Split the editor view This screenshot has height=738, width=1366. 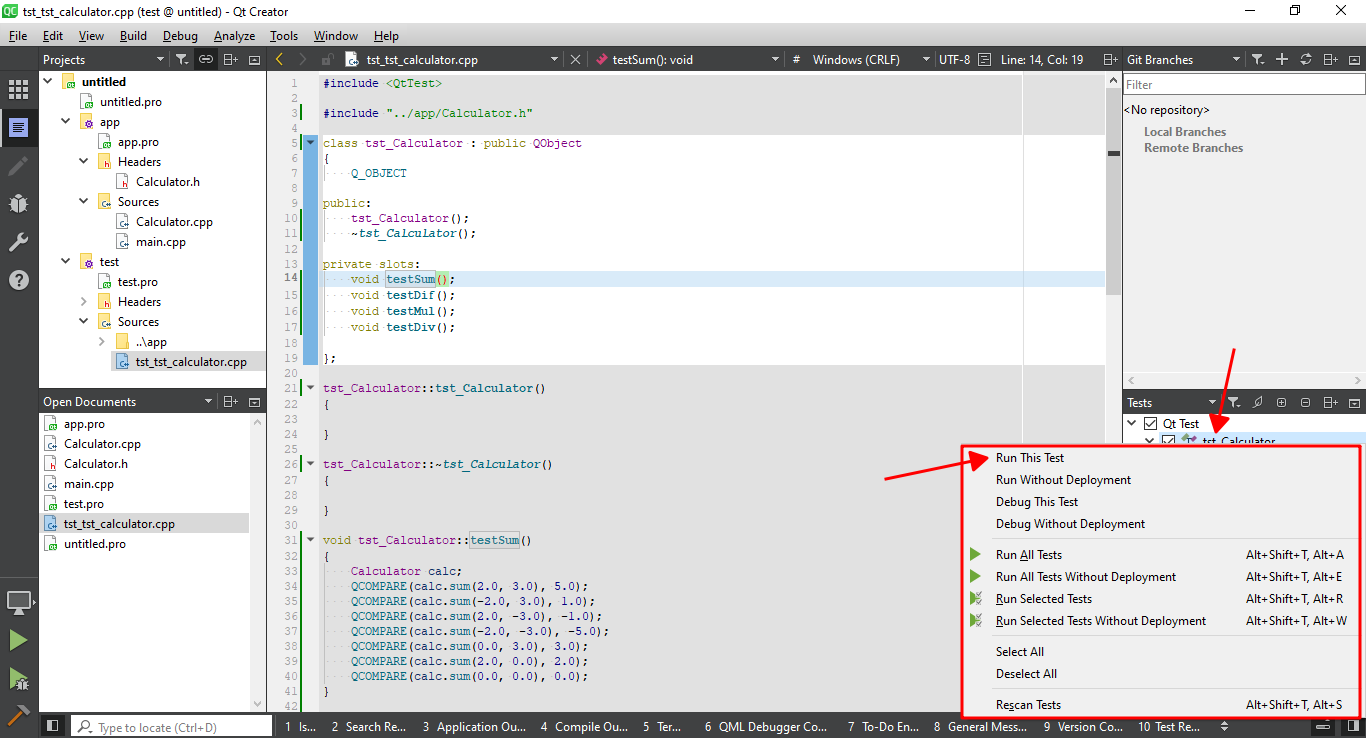(1110, 60)
